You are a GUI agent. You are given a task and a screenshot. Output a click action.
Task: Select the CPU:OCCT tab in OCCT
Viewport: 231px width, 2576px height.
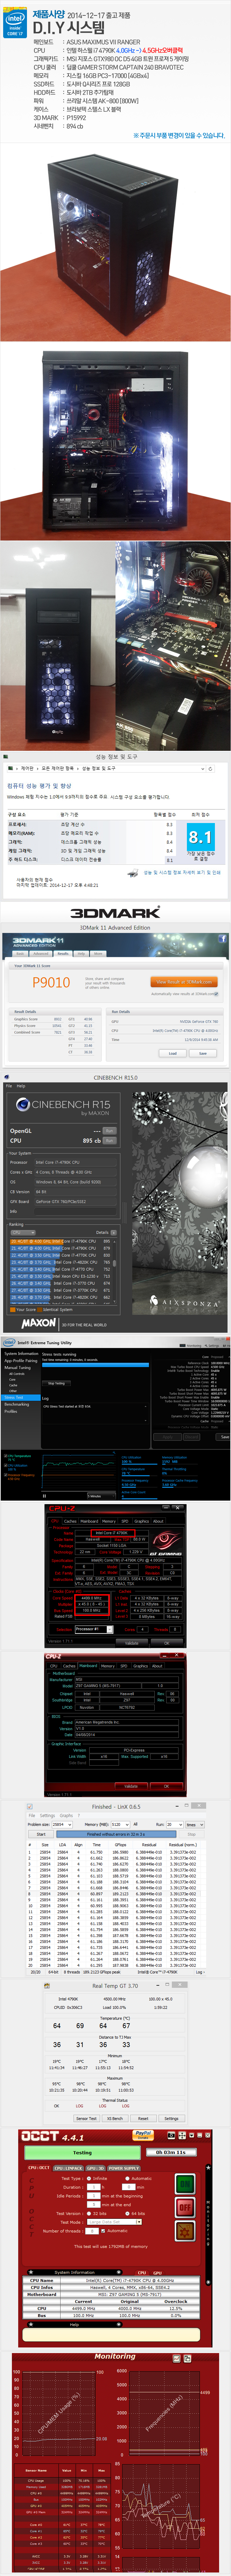(x=39, y=2168)
